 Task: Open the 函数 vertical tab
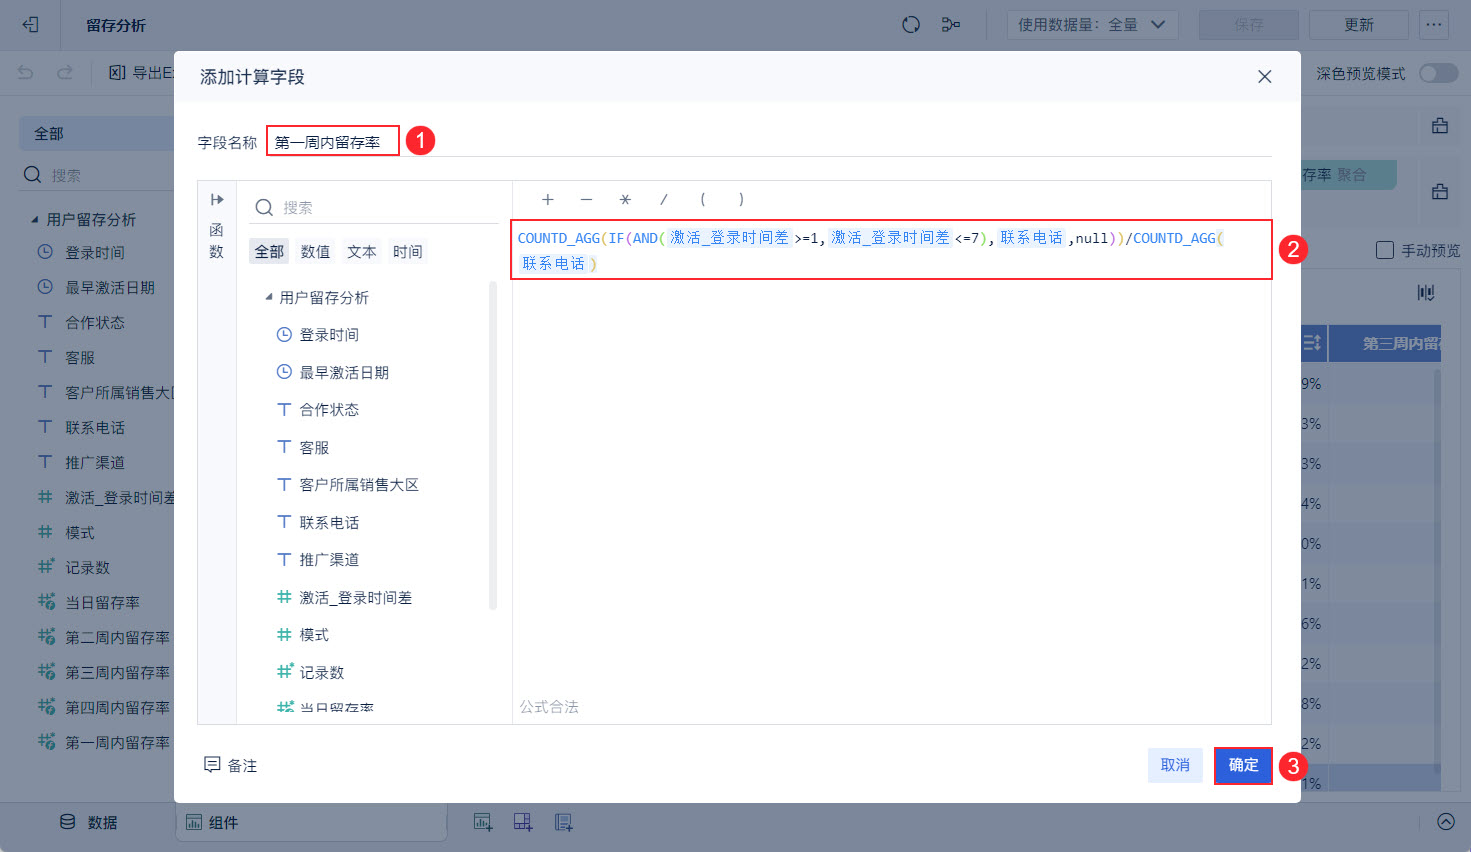click(216, 241)
